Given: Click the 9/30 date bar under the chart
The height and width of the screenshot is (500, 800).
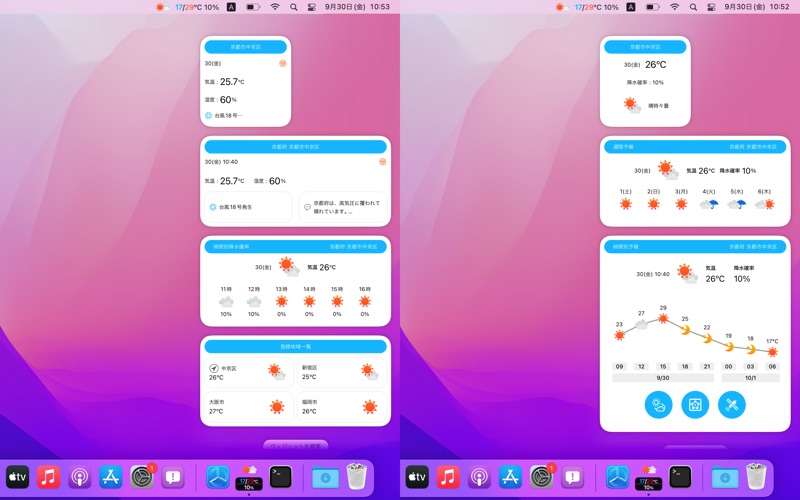Looking at the screenshot, I should click(663, 378).
